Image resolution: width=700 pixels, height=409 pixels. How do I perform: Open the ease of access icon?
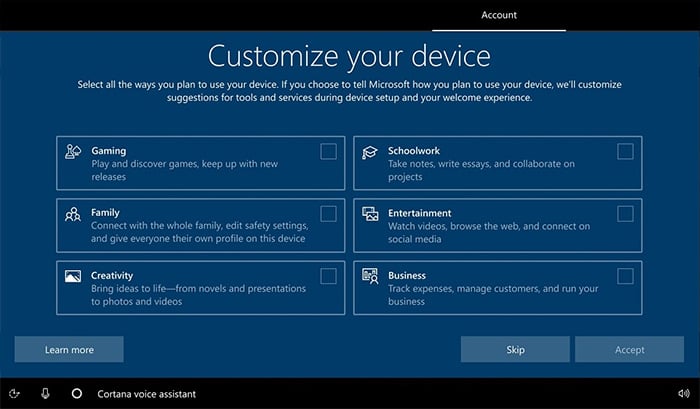tap(14, 393)
